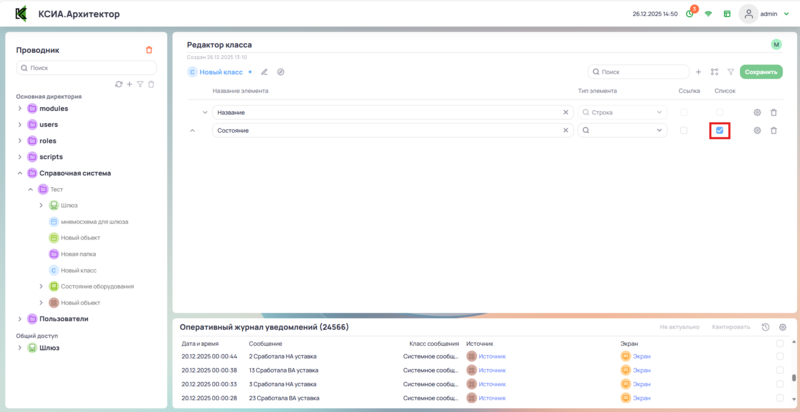Select Состояние оборудования in the tree
Screen dimensions: 800x412
(x=97, y=286)
